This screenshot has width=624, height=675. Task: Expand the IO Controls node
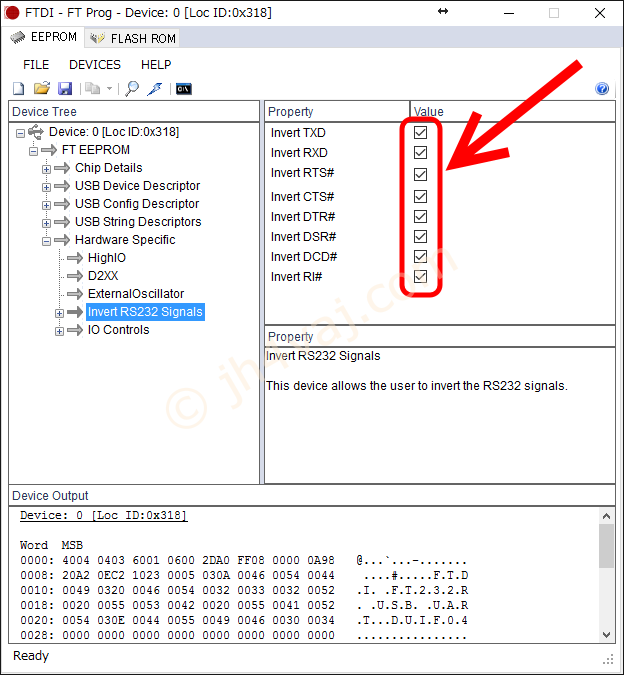click(59, 331)
